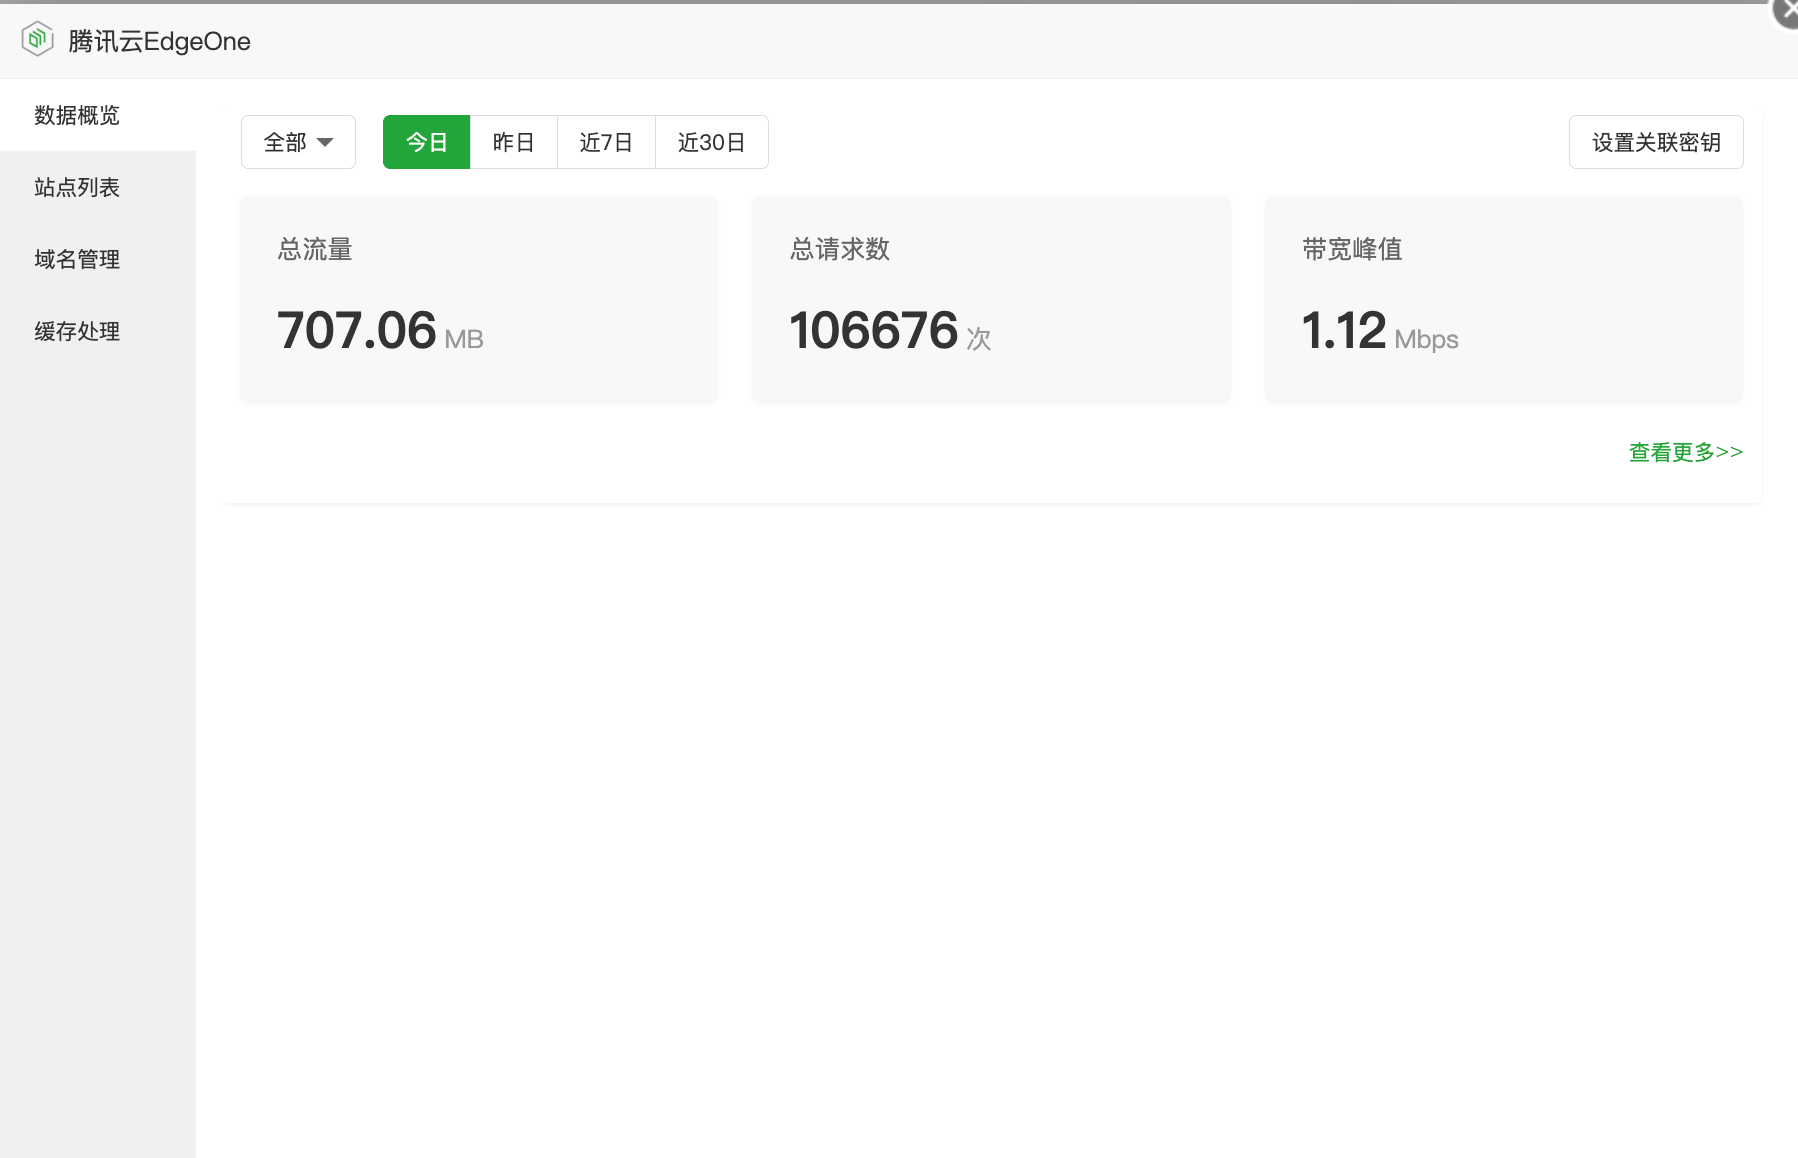Click the 106676 request count value
Image resolution: width=1798 pixels, height=1158 pixels.
[x=889, y=332]
